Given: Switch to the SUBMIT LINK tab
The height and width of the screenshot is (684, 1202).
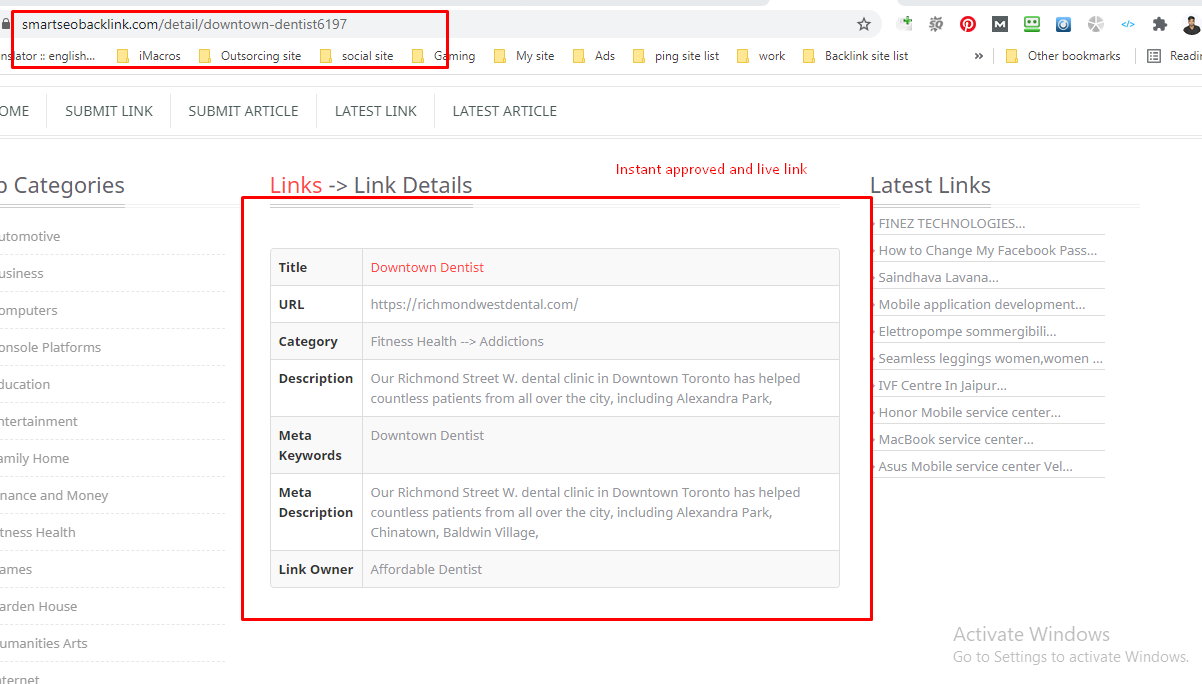Looking at the screenshot, I should point(108,110).
